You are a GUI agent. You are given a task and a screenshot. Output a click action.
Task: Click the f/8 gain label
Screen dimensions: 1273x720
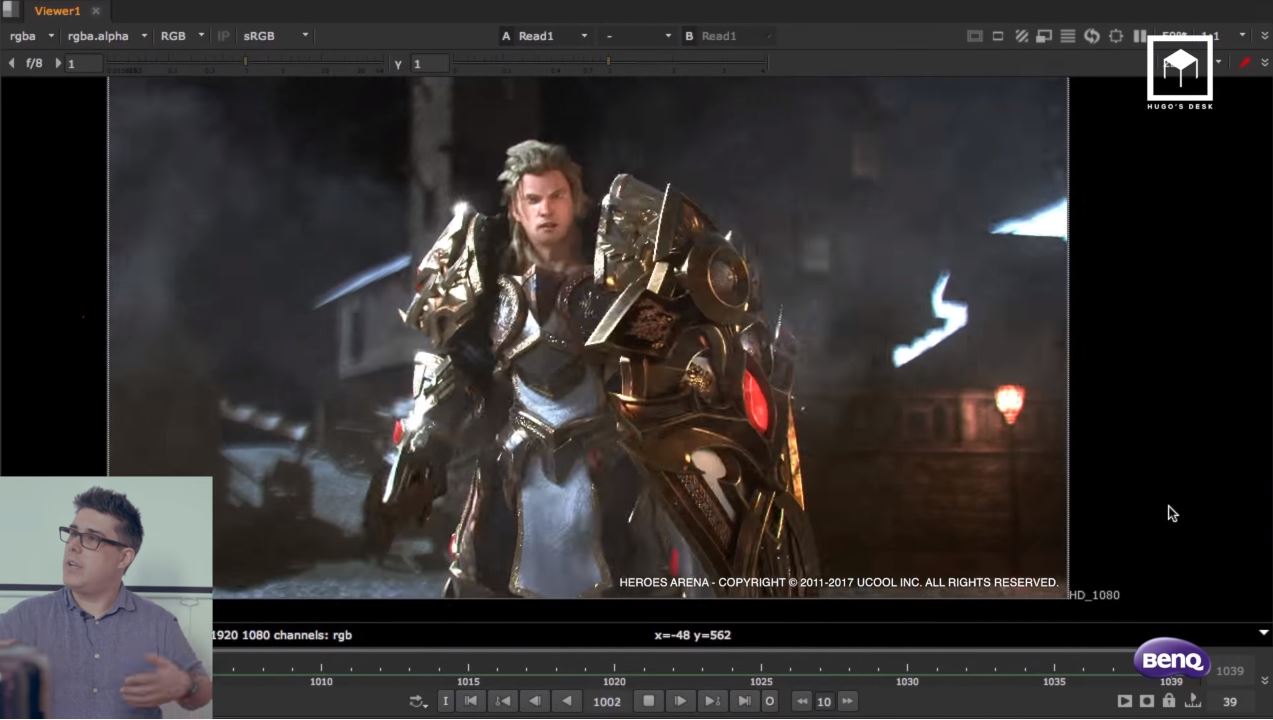tap(34, 63)
